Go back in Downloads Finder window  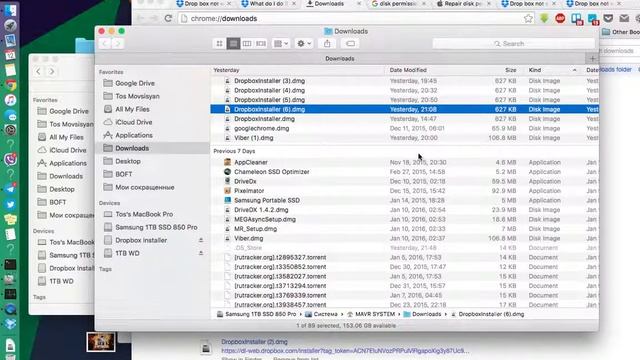[x=104, y=43]
